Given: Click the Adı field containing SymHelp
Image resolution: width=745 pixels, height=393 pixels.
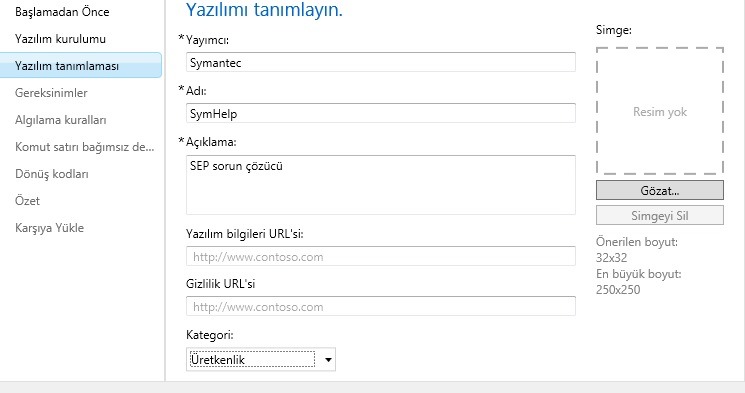Looking at the screenshot, I should tap(381, 113).
